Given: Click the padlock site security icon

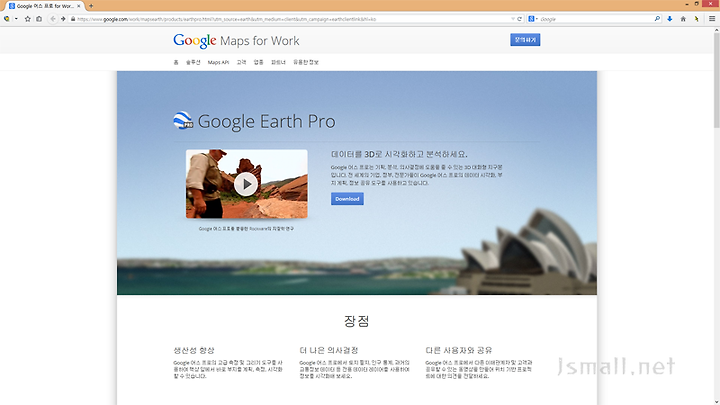Looking at the screenshot, I should (73, 19).
